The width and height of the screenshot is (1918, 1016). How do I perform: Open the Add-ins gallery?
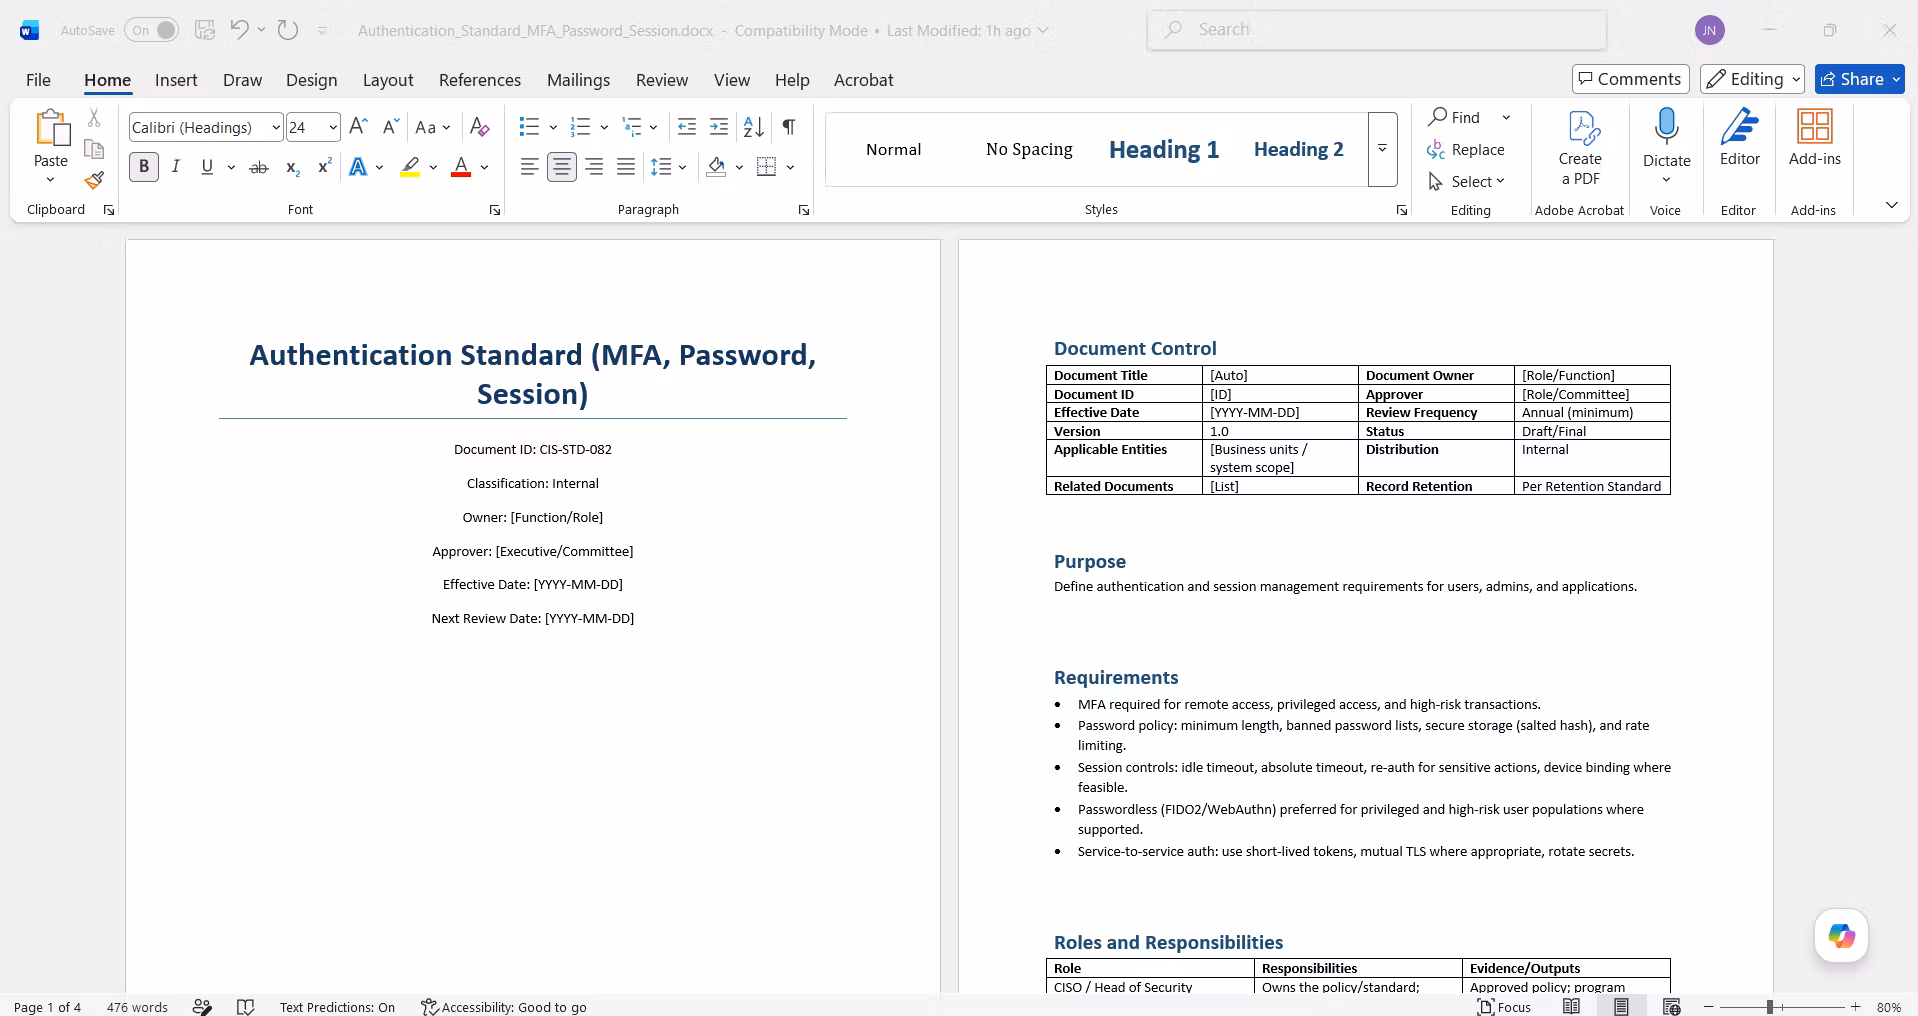1814,138
